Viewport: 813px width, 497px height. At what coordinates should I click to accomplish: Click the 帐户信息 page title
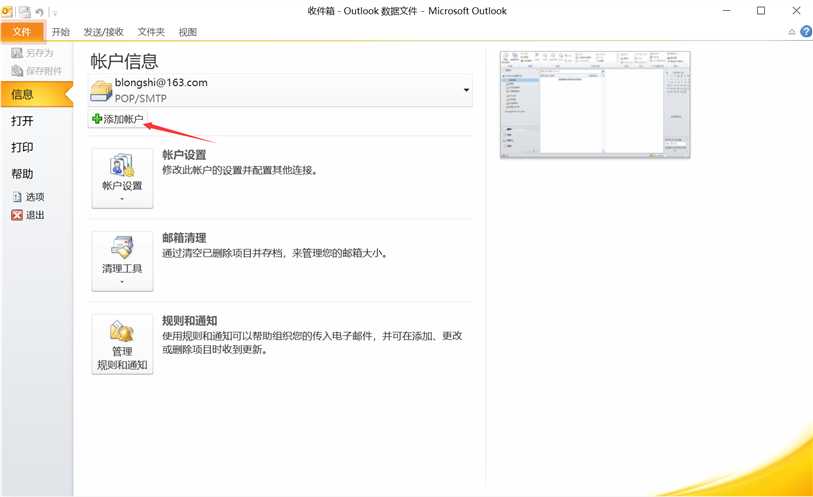pos(124,61)
